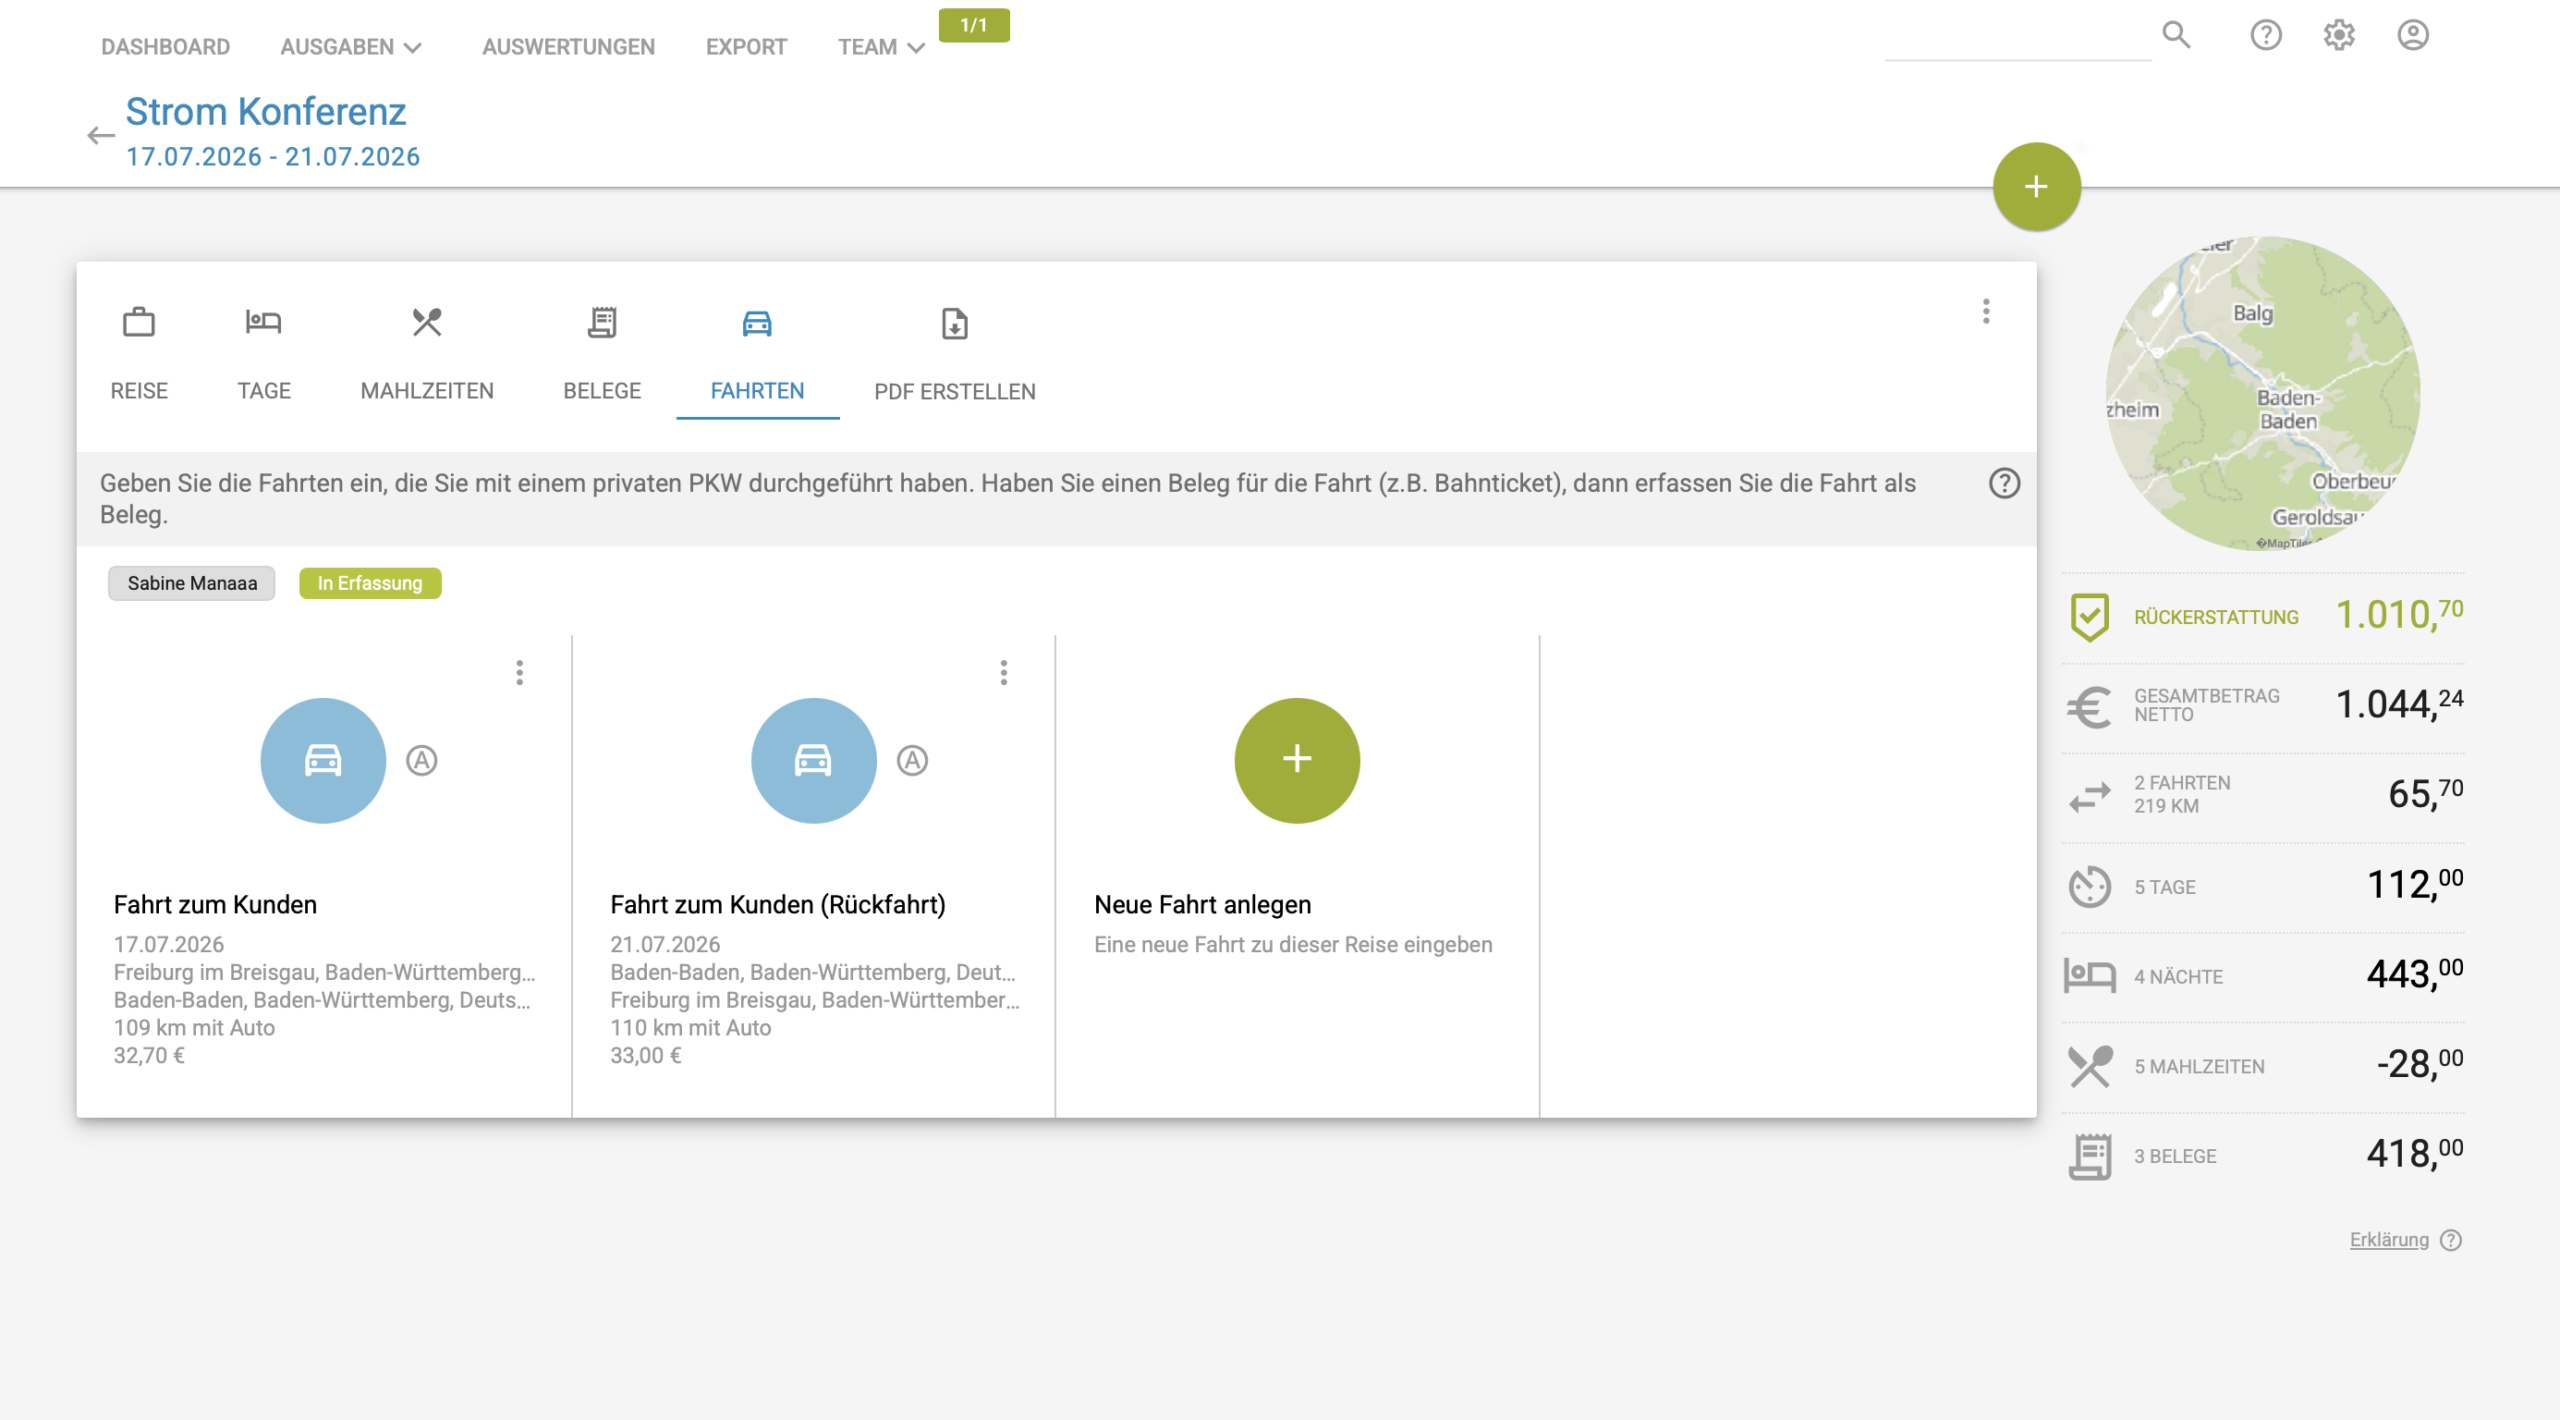
Task: Open the user account profile icon
Action: (2413, 36)
